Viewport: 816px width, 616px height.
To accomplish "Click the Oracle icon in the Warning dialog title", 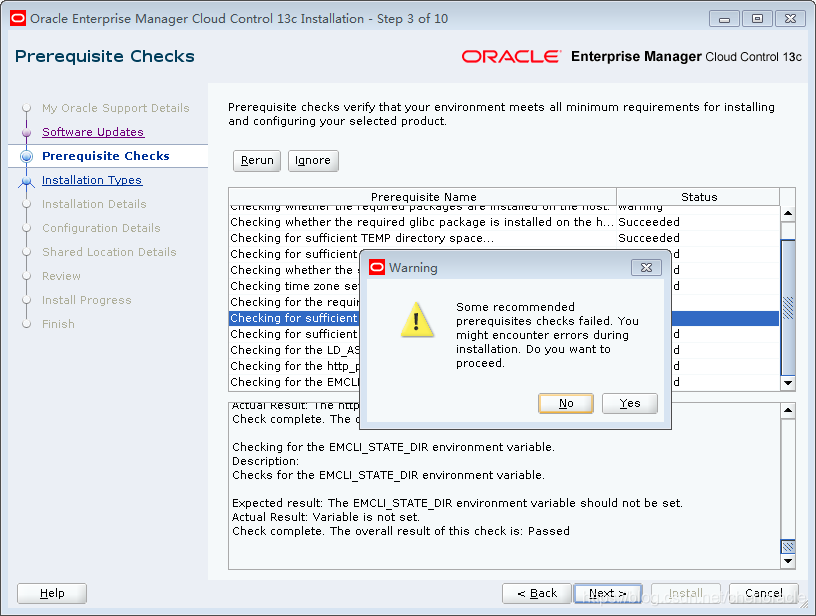I will (x=377, y=267).
